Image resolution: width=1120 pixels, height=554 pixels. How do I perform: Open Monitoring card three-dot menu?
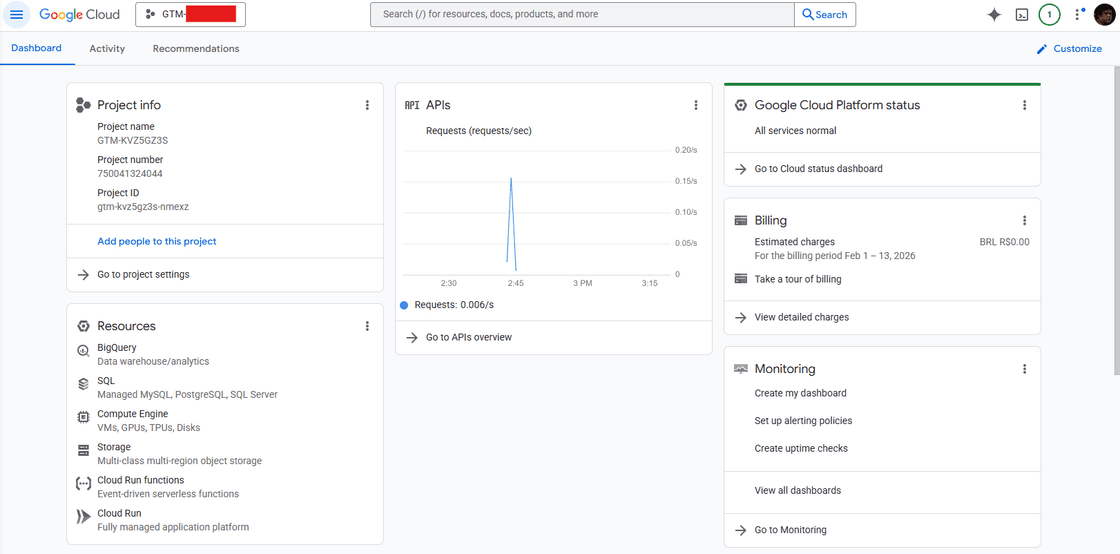coord(1024,369)
